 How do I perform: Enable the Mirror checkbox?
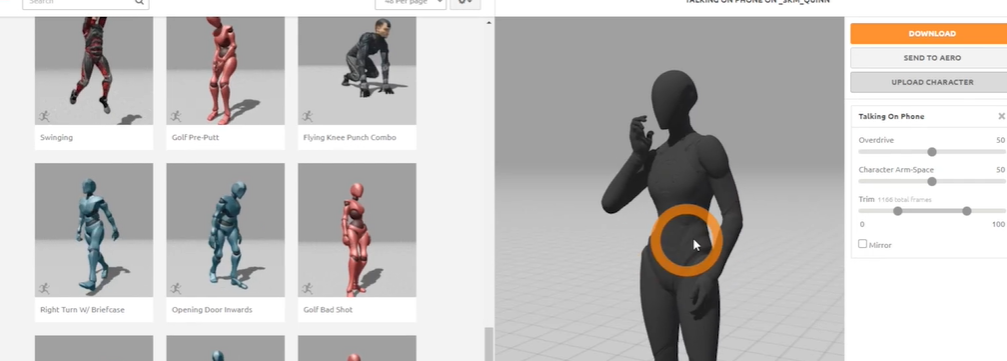pyautogui.click(x=863, y=244)
